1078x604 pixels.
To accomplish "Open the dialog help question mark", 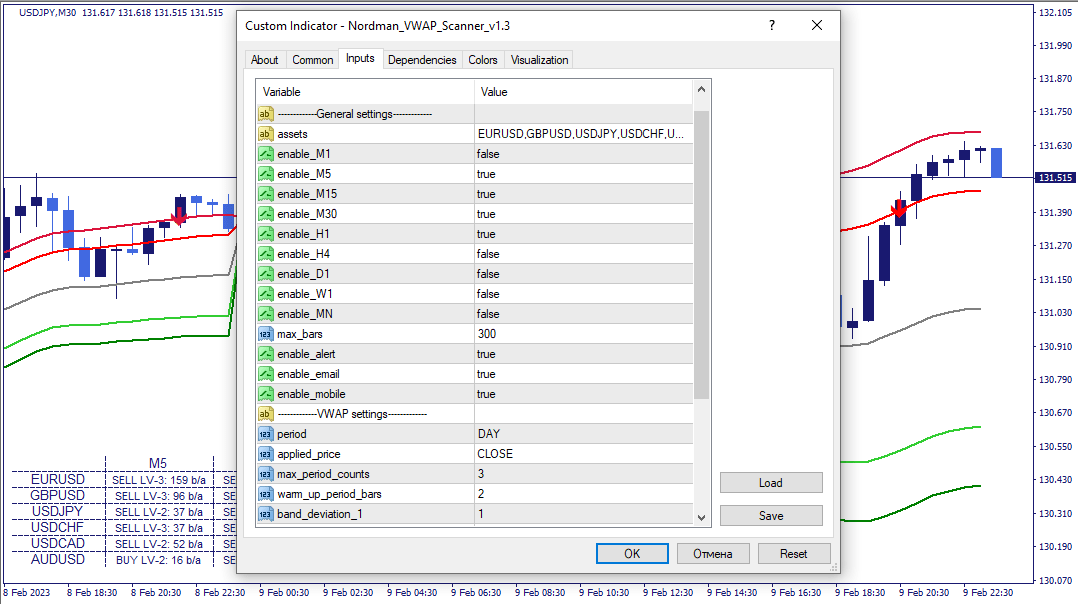I will coord(771,25).
